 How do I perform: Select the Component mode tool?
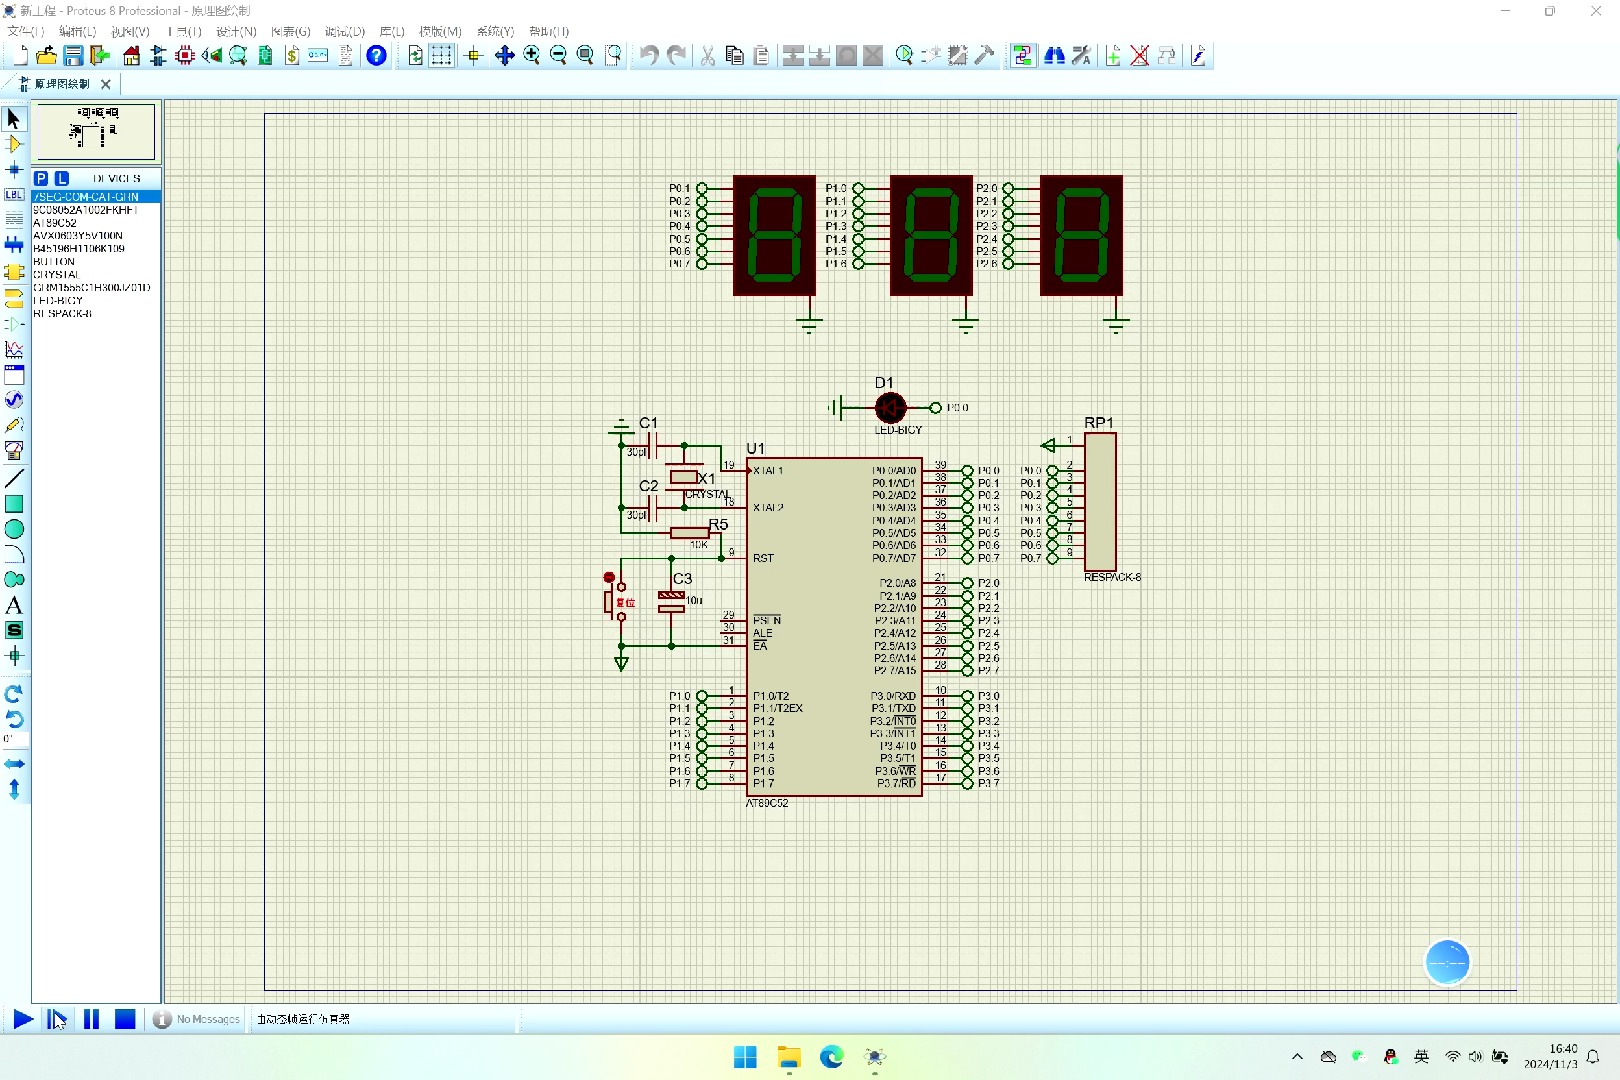tap(14, 144)
